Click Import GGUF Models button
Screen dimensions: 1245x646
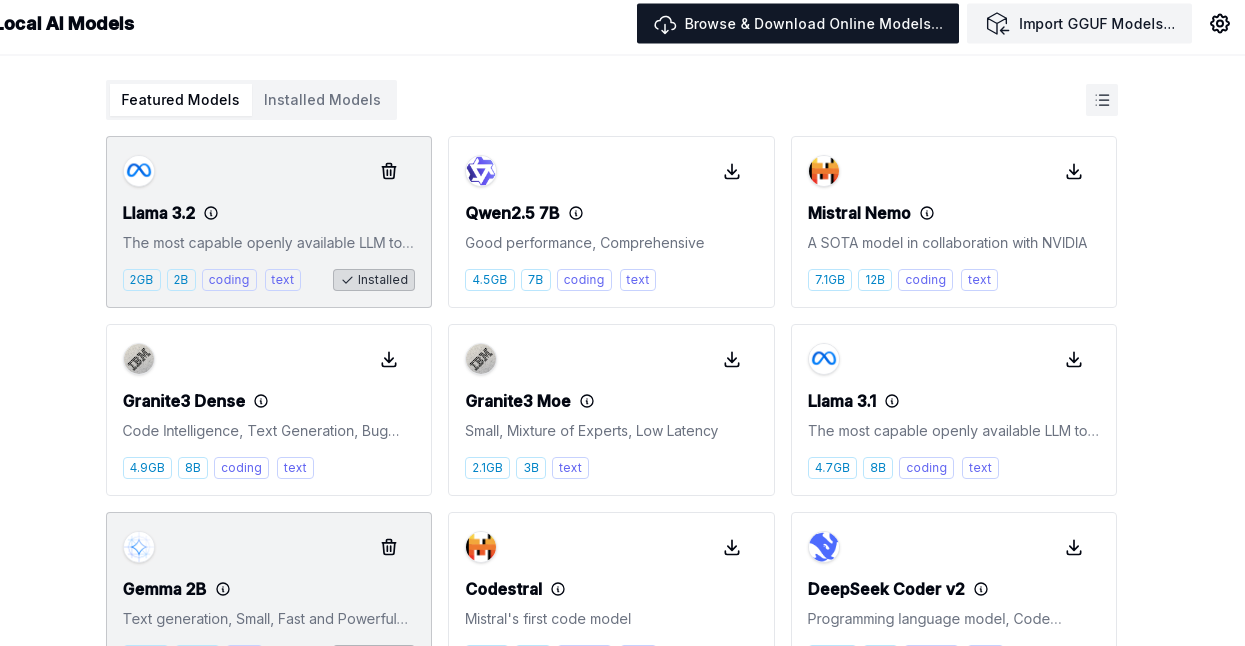click(1080, 23)
